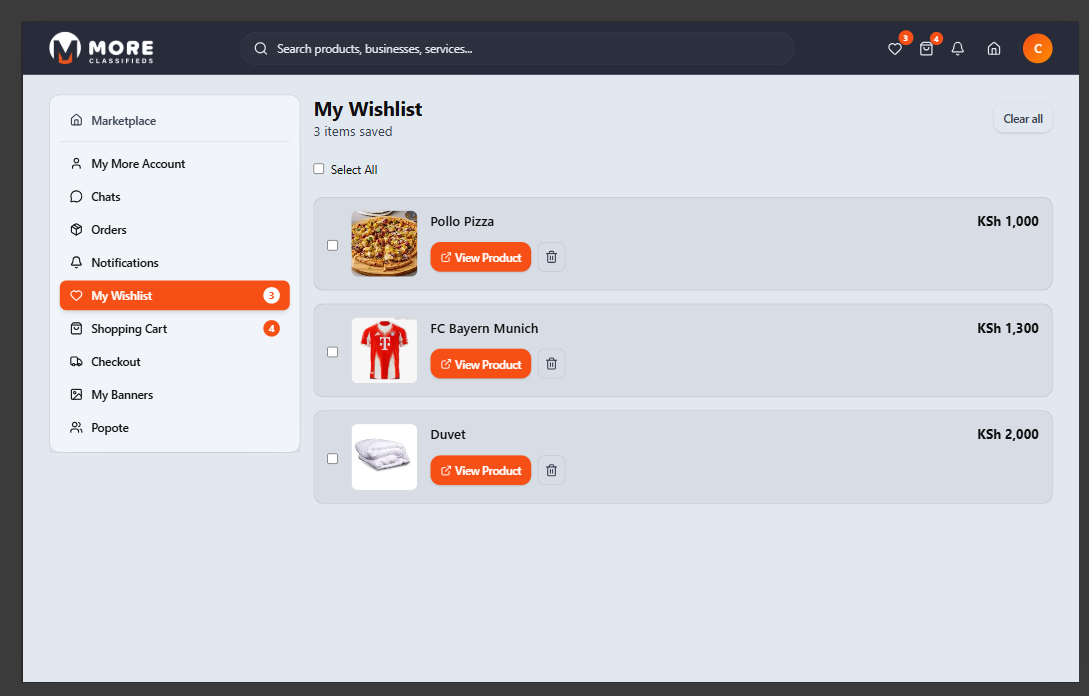Check the Pollo Pizza item checkbox
This screenshot has width=1089, height=696.
[333, 245]
